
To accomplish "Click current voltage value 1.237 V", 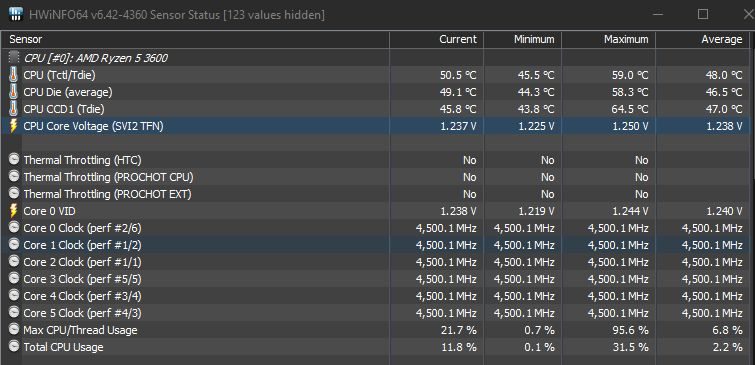I will [458, 126].
